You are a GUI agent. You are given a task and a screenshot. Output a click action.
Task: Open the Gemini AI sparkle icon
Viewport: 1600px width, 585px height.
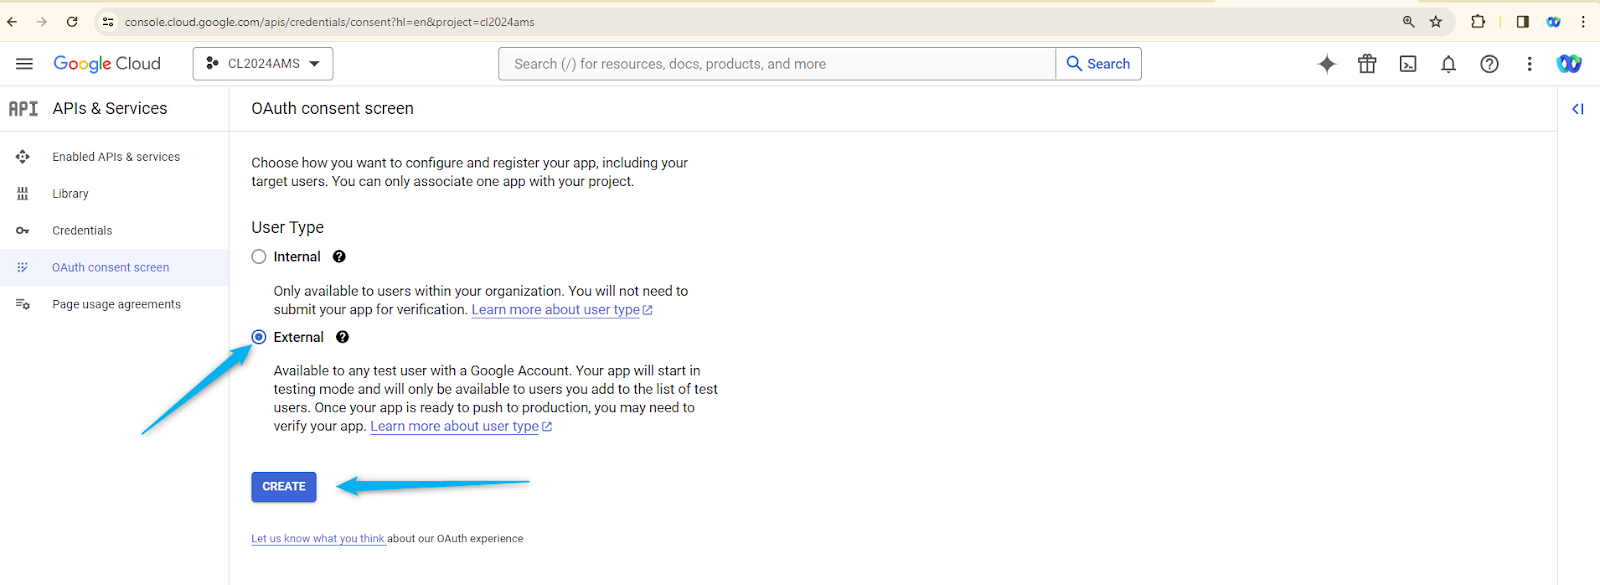1327,64
